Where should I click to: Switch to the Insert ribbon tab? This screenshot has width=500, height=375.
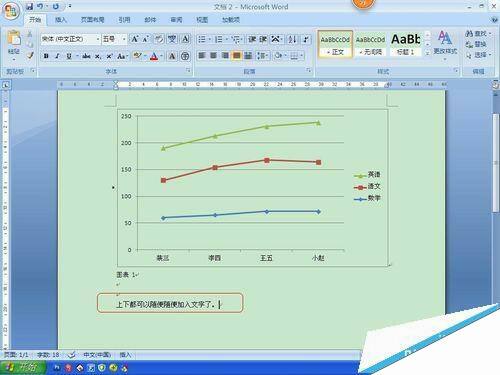[61, 20]
